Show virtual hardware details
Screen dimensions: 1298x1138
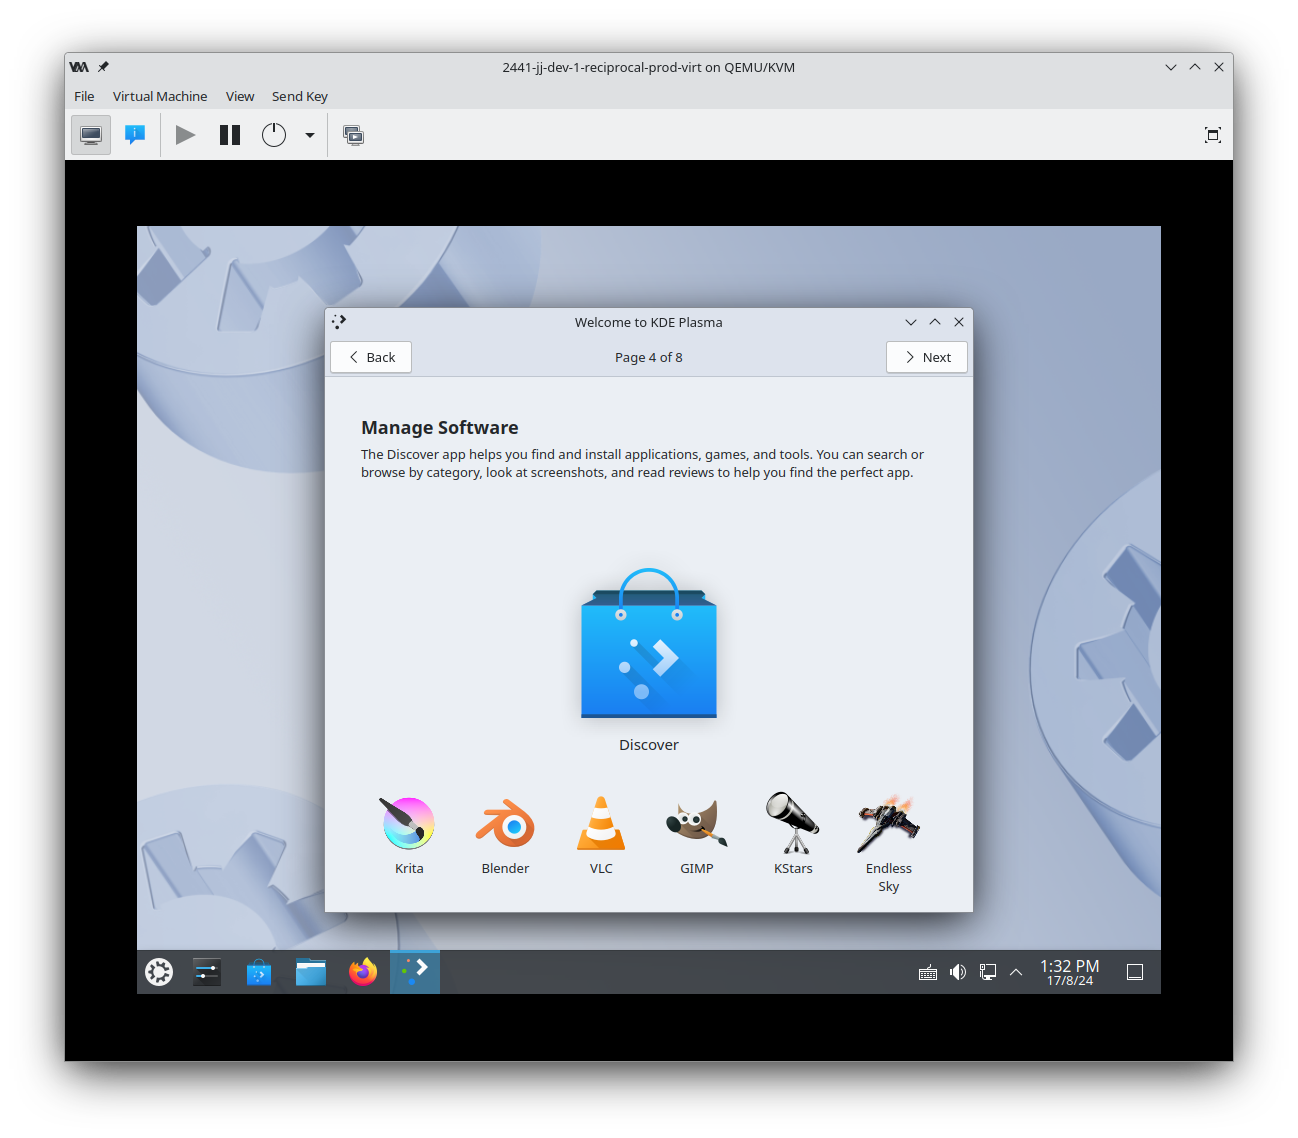point(135,135)
